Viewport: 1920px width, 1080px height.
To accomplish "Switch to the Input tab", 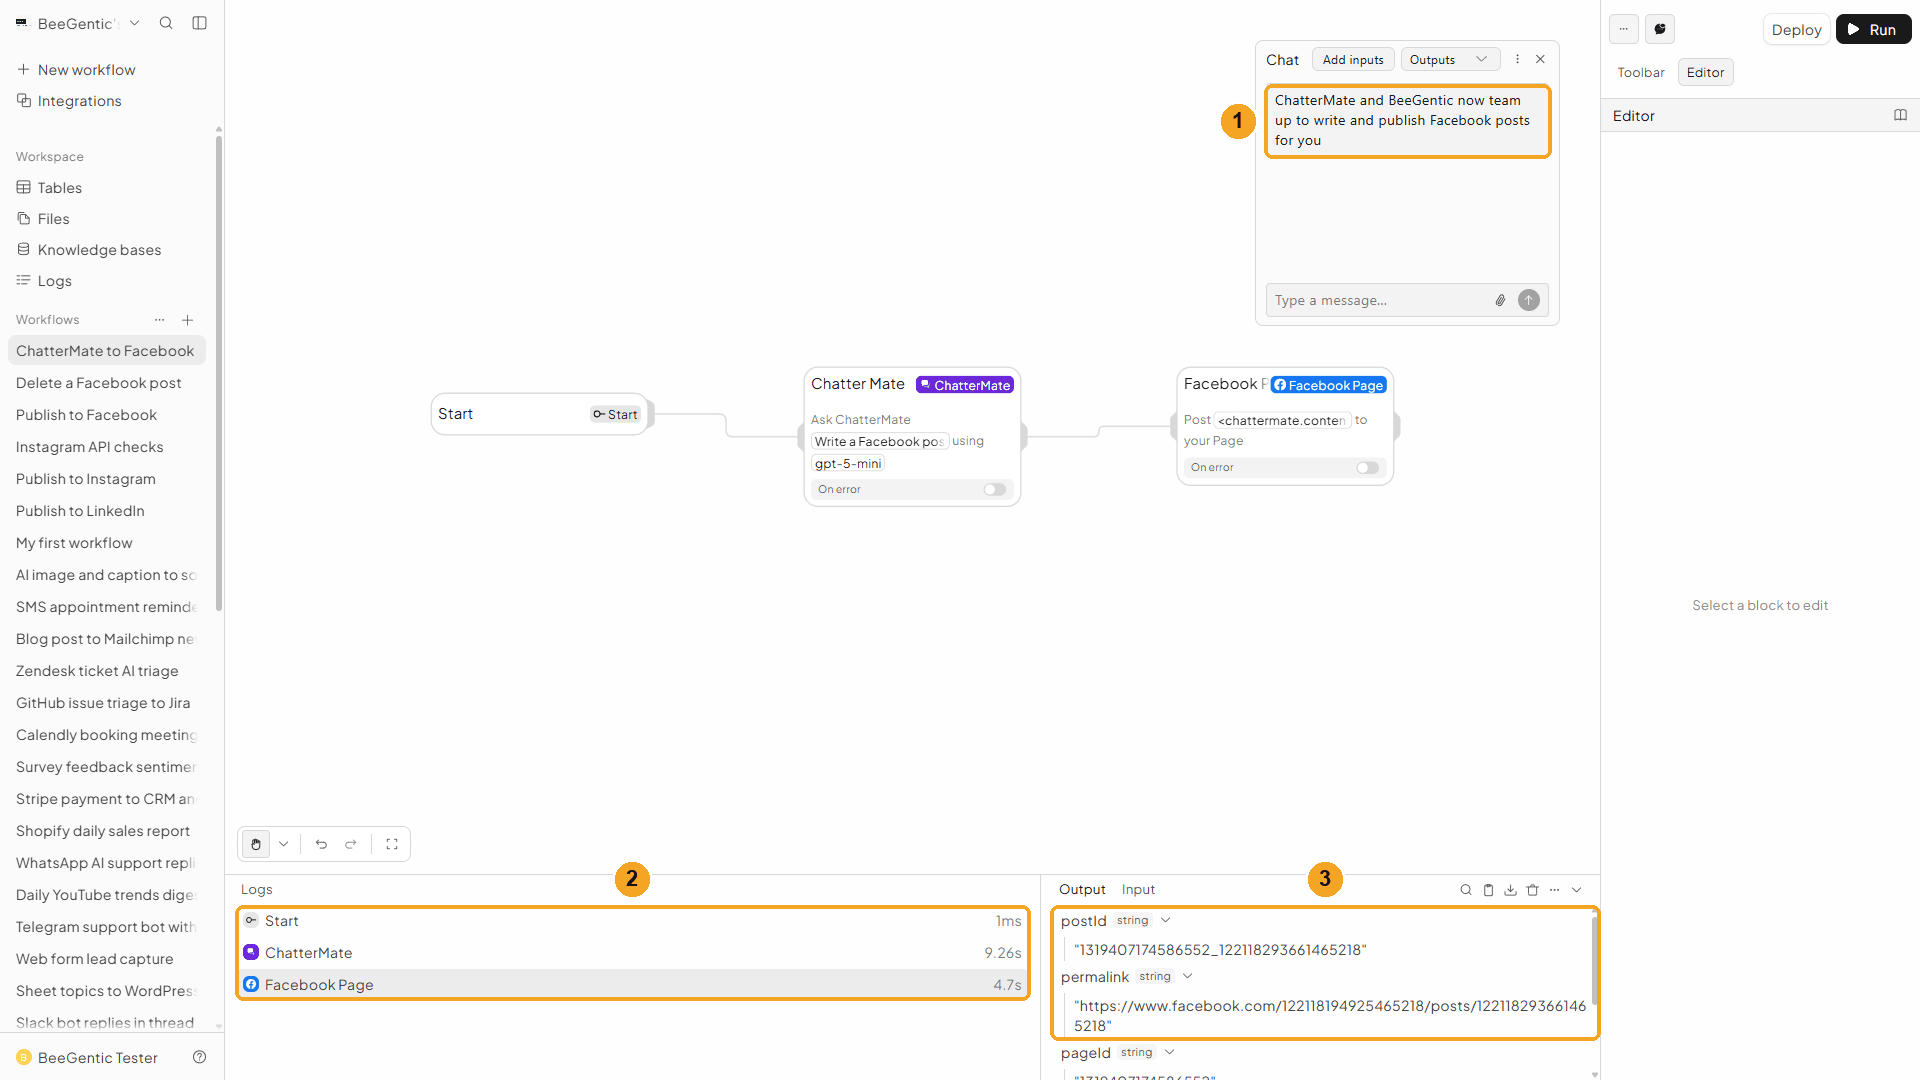I will 1138,889.
